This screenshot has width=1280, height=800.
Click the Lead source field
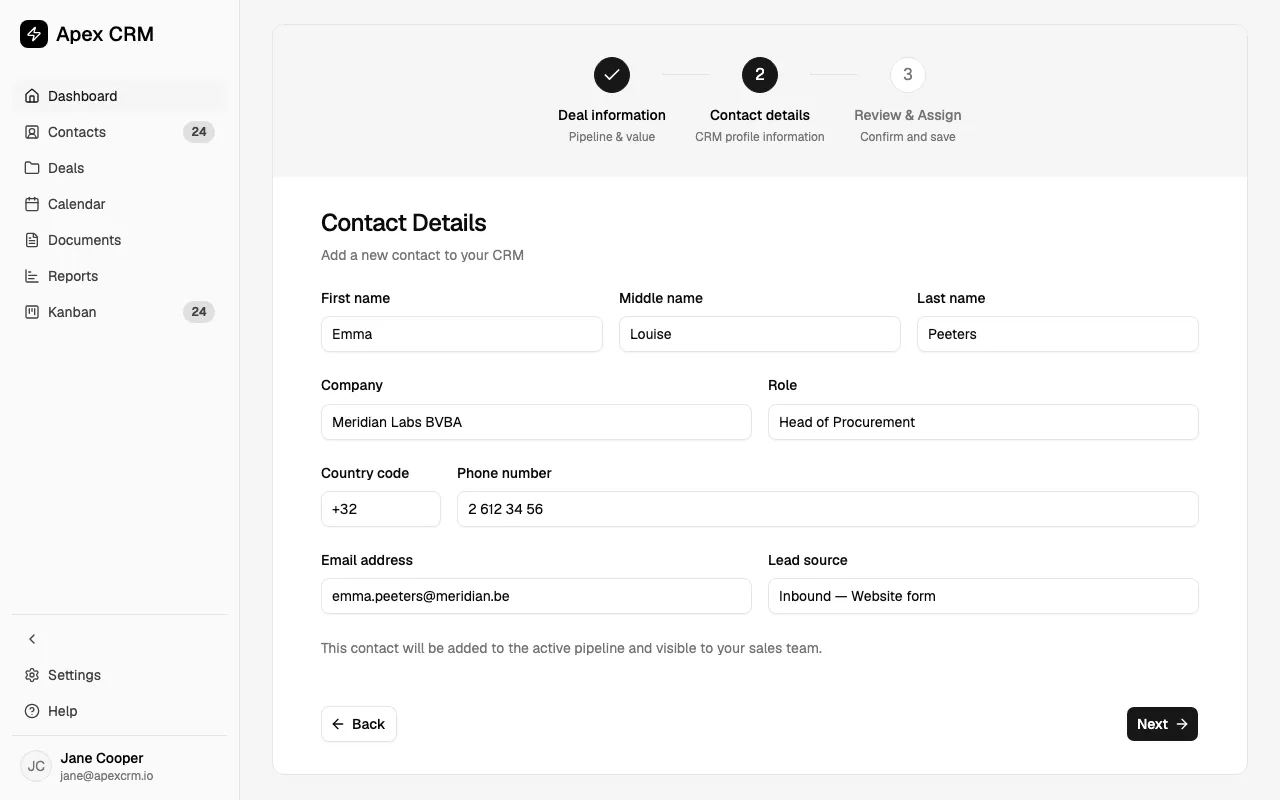(983, 596)
